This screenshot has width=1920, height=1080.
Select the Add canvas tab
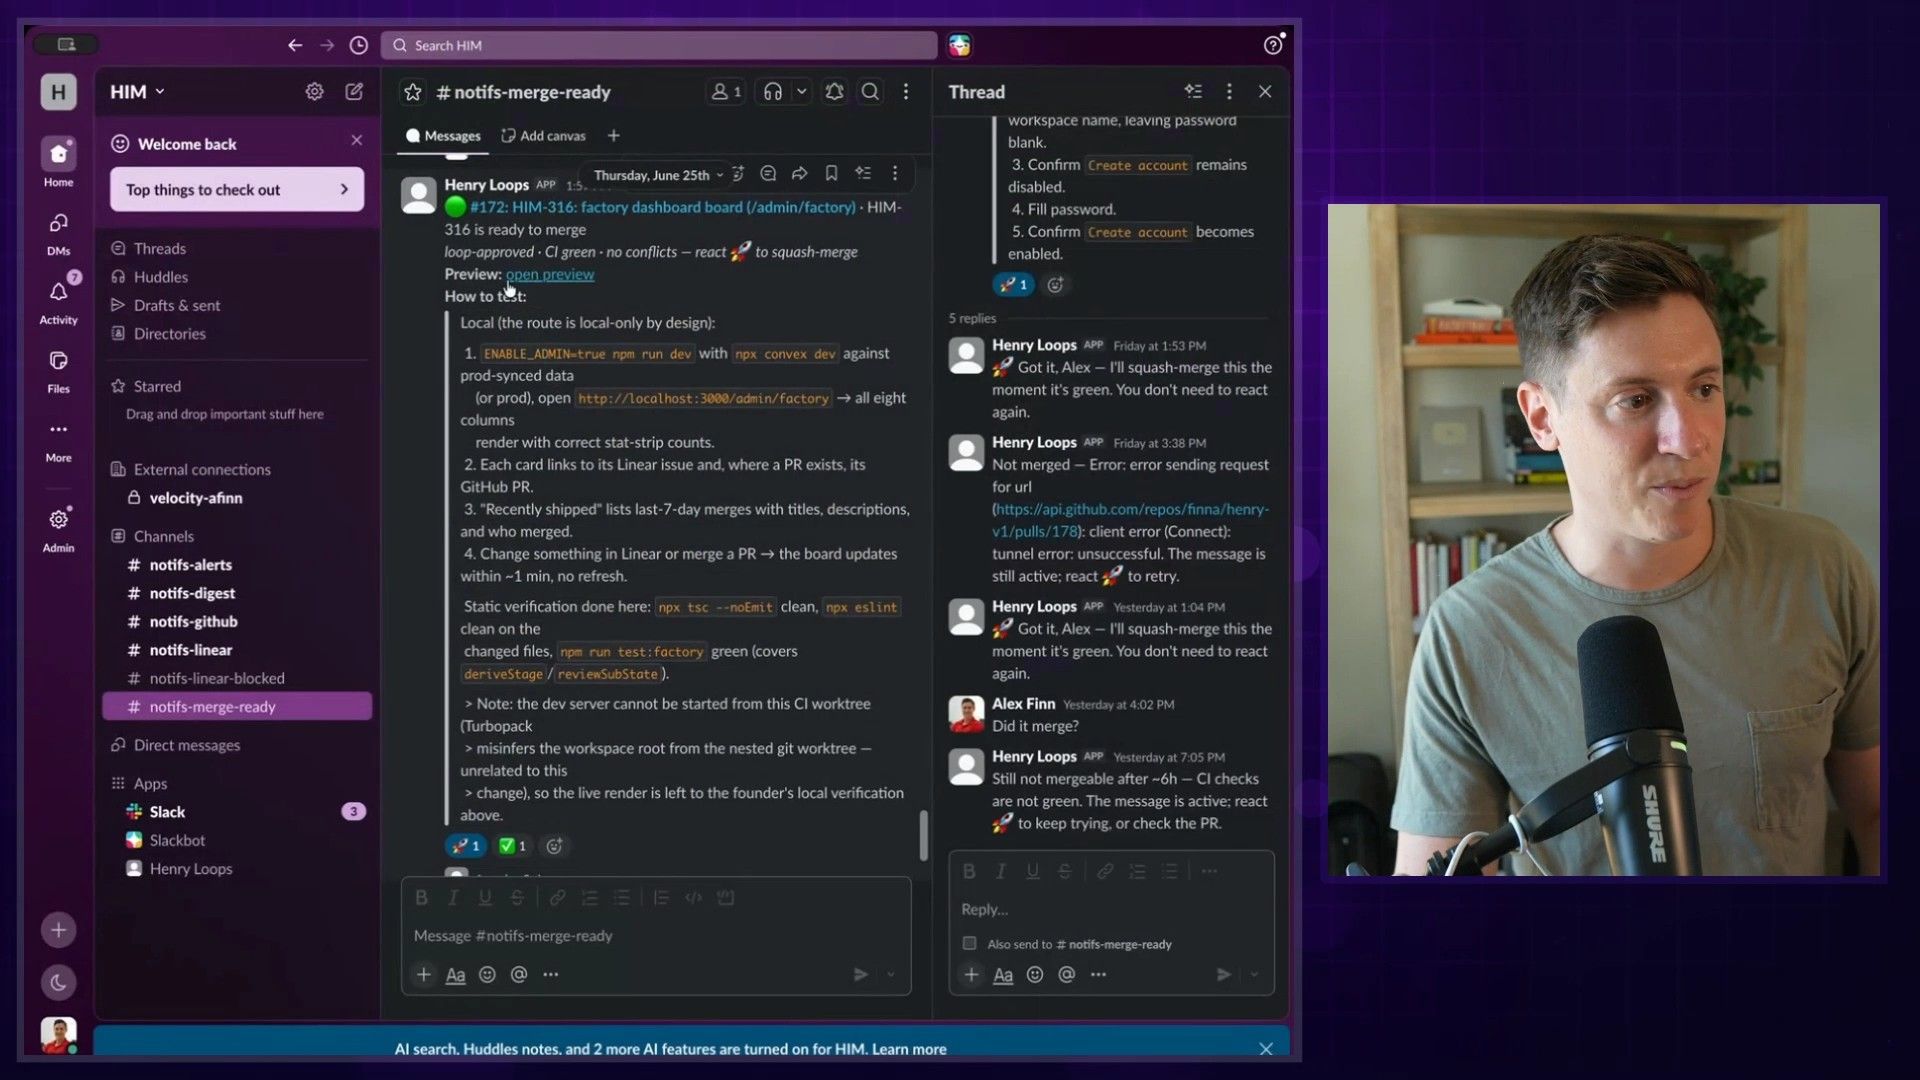pyautogui.click(x=544, y=136)
